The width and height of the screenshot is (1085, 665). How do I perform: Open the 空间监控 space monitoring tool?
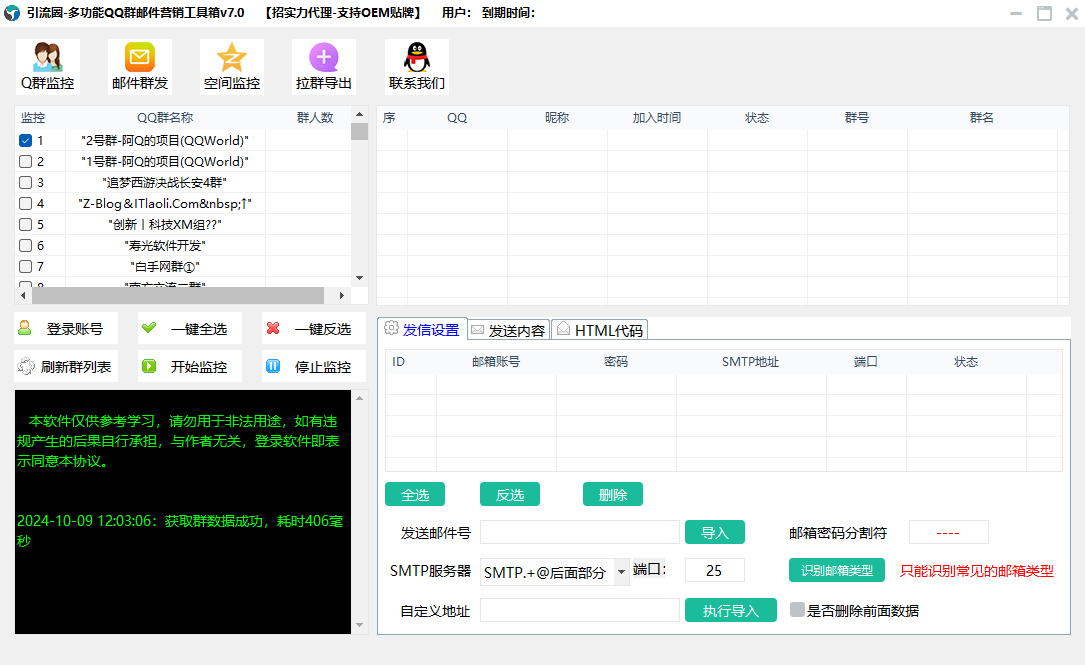pyautogui.click(x=232, y=67)
